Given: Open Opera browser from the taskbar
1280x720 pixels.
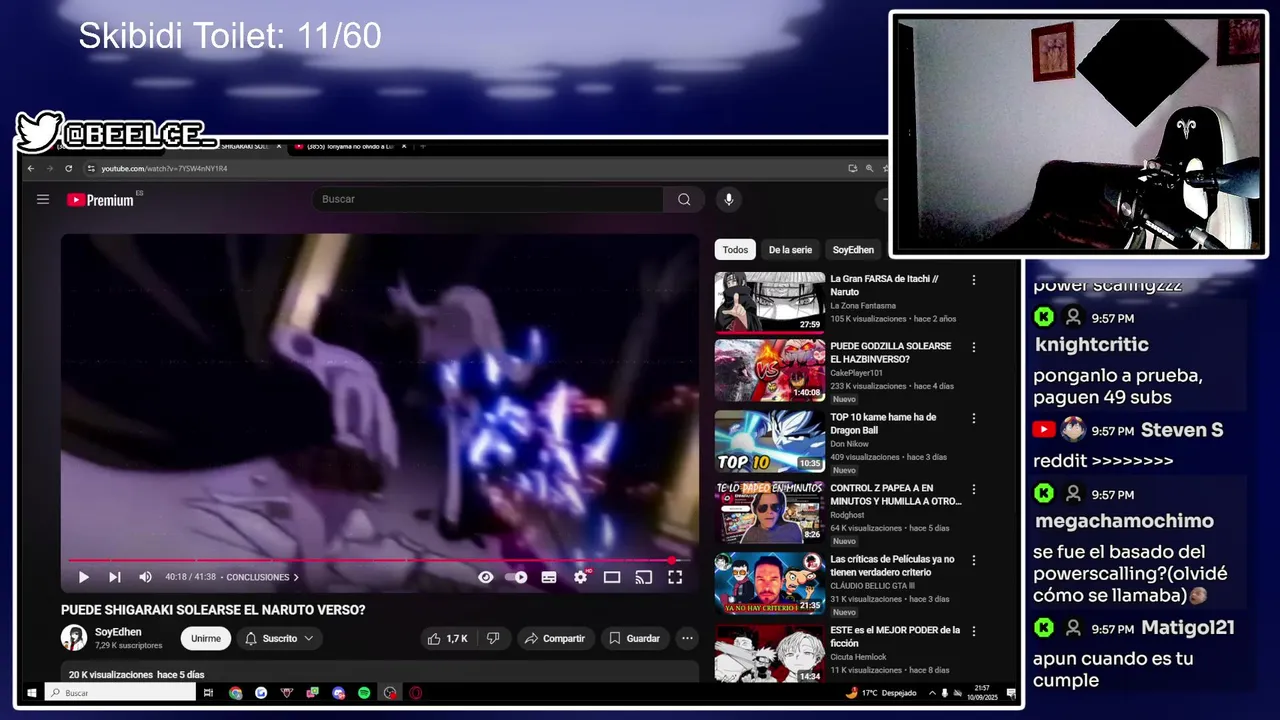Looking at the screenshot, I should pyautogui.click(x=415, y=693).
